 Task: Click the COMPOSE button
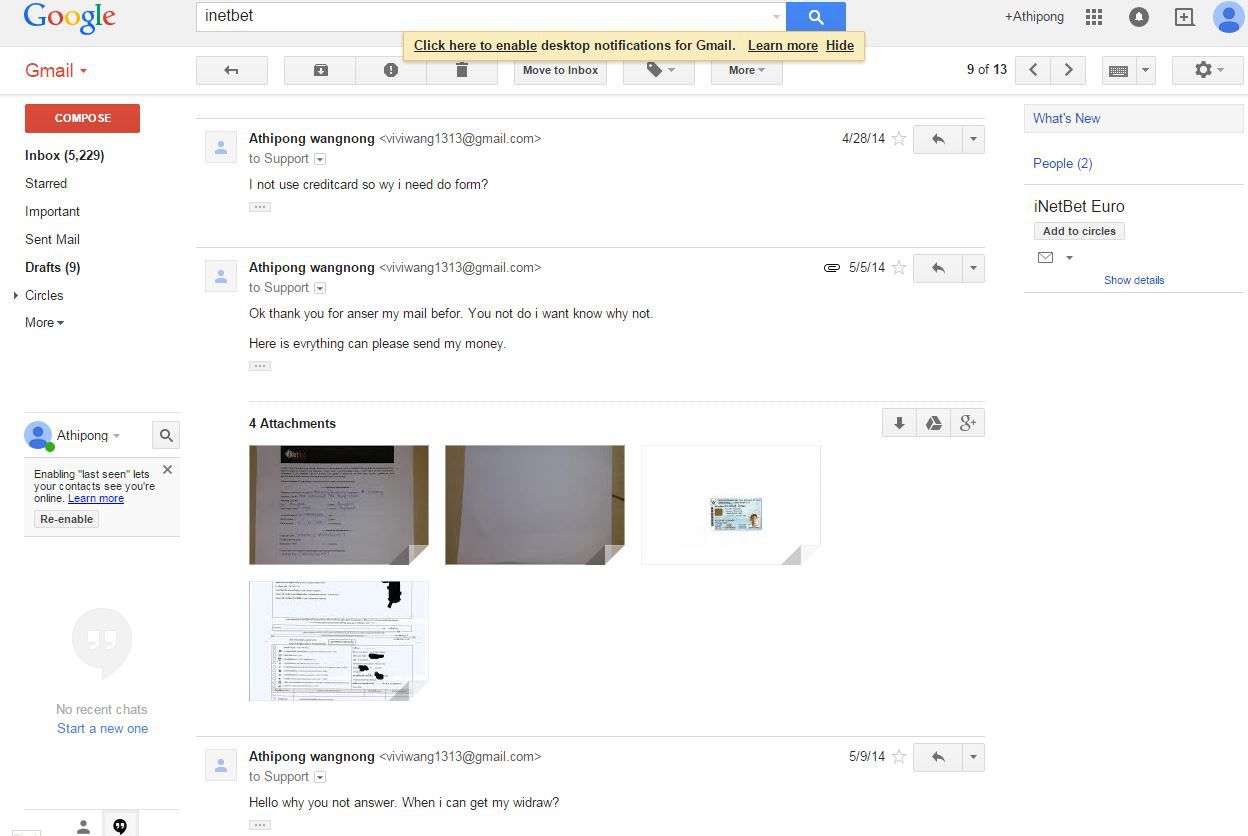(82, 118)
